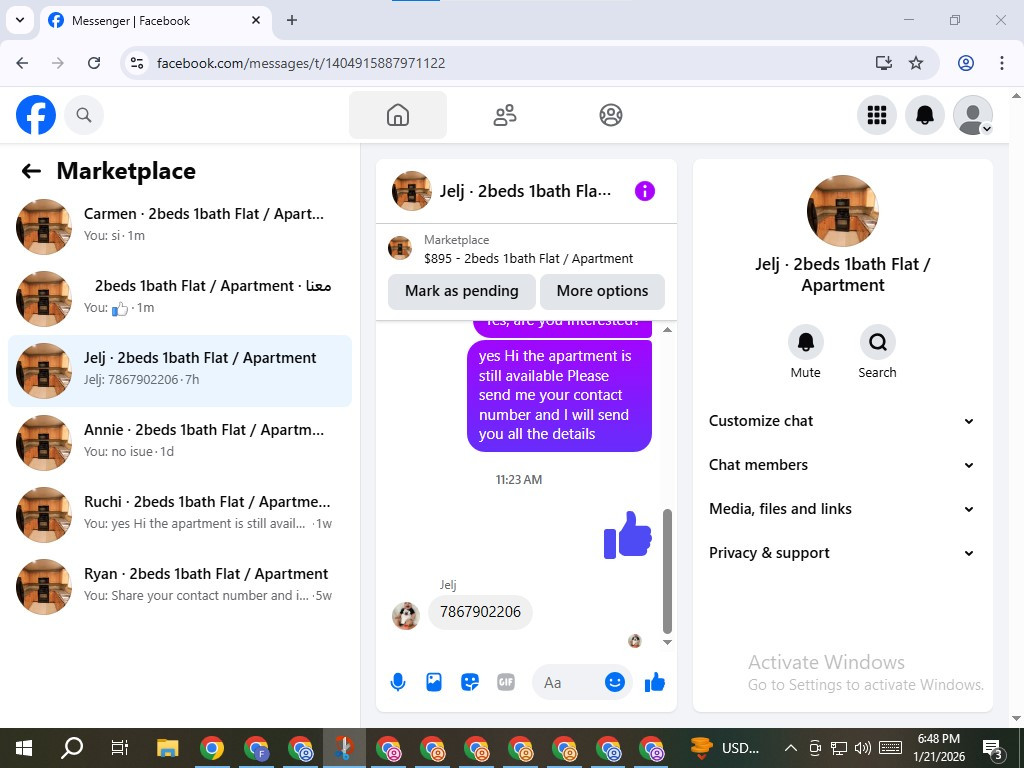Reload the page with refresh icon

[94, 63]
